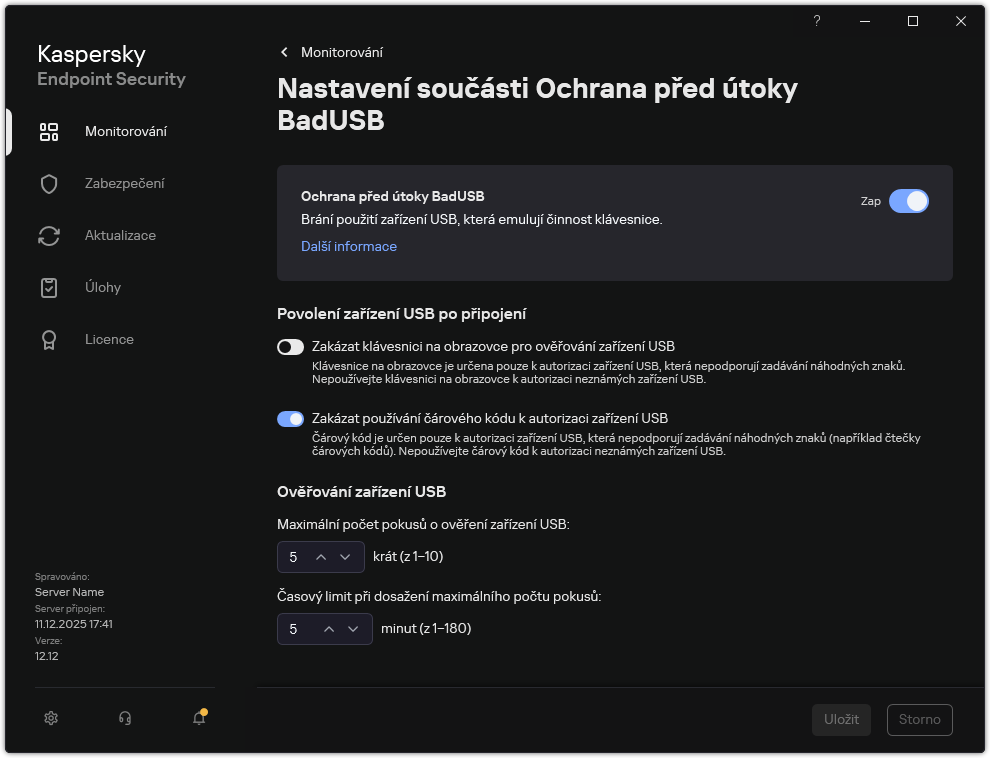Select Úlohy in the navigation menu
This screenshot has width=990, height=758.
tap(103, 287)
